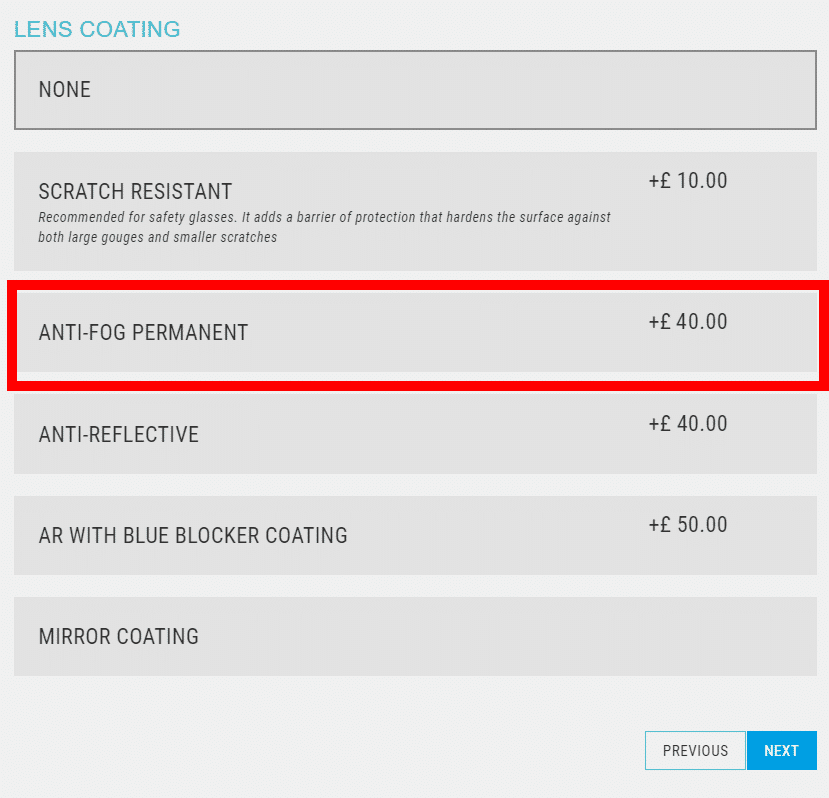
Task: Click the NEXT button
Action: [781, 751]
